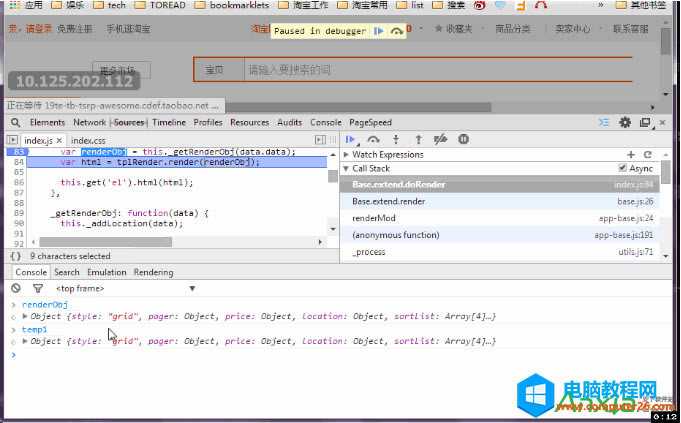Toggle Pause on exceptions button
The height and width of the screenshot is (423, 681).
click(x=463, y=139)
